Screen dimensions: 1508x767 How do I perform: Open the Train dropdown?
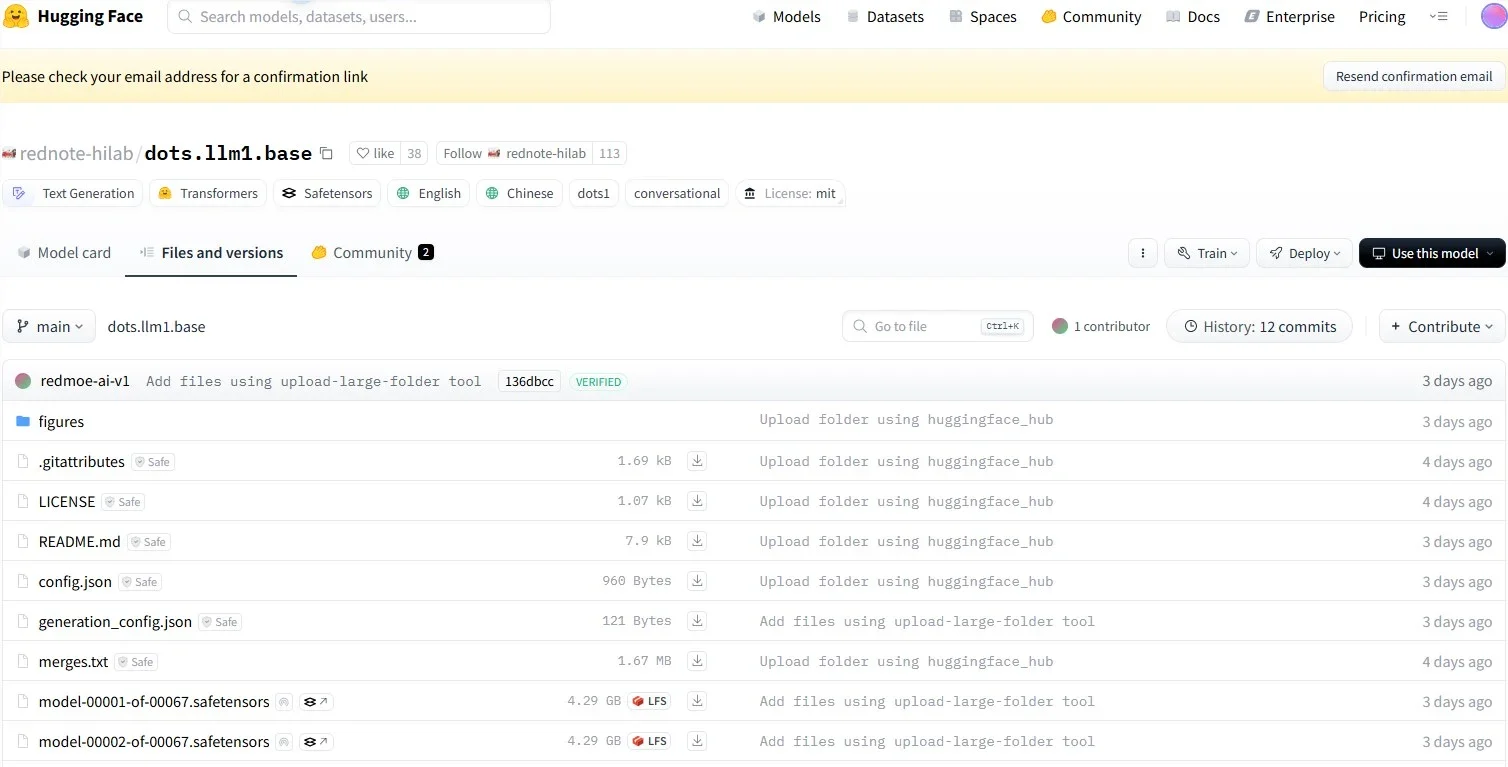click(1207, 253)
